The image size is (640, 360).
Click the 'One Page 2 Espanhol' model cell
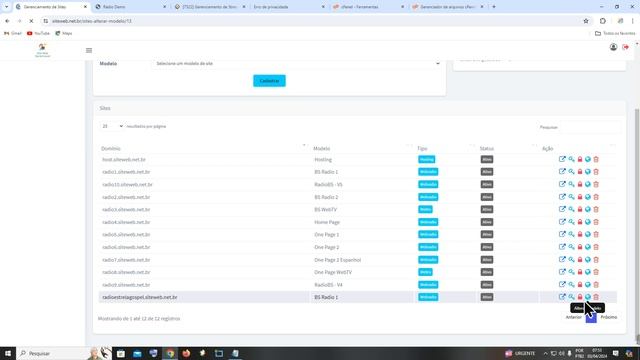(x=338, y=260)
